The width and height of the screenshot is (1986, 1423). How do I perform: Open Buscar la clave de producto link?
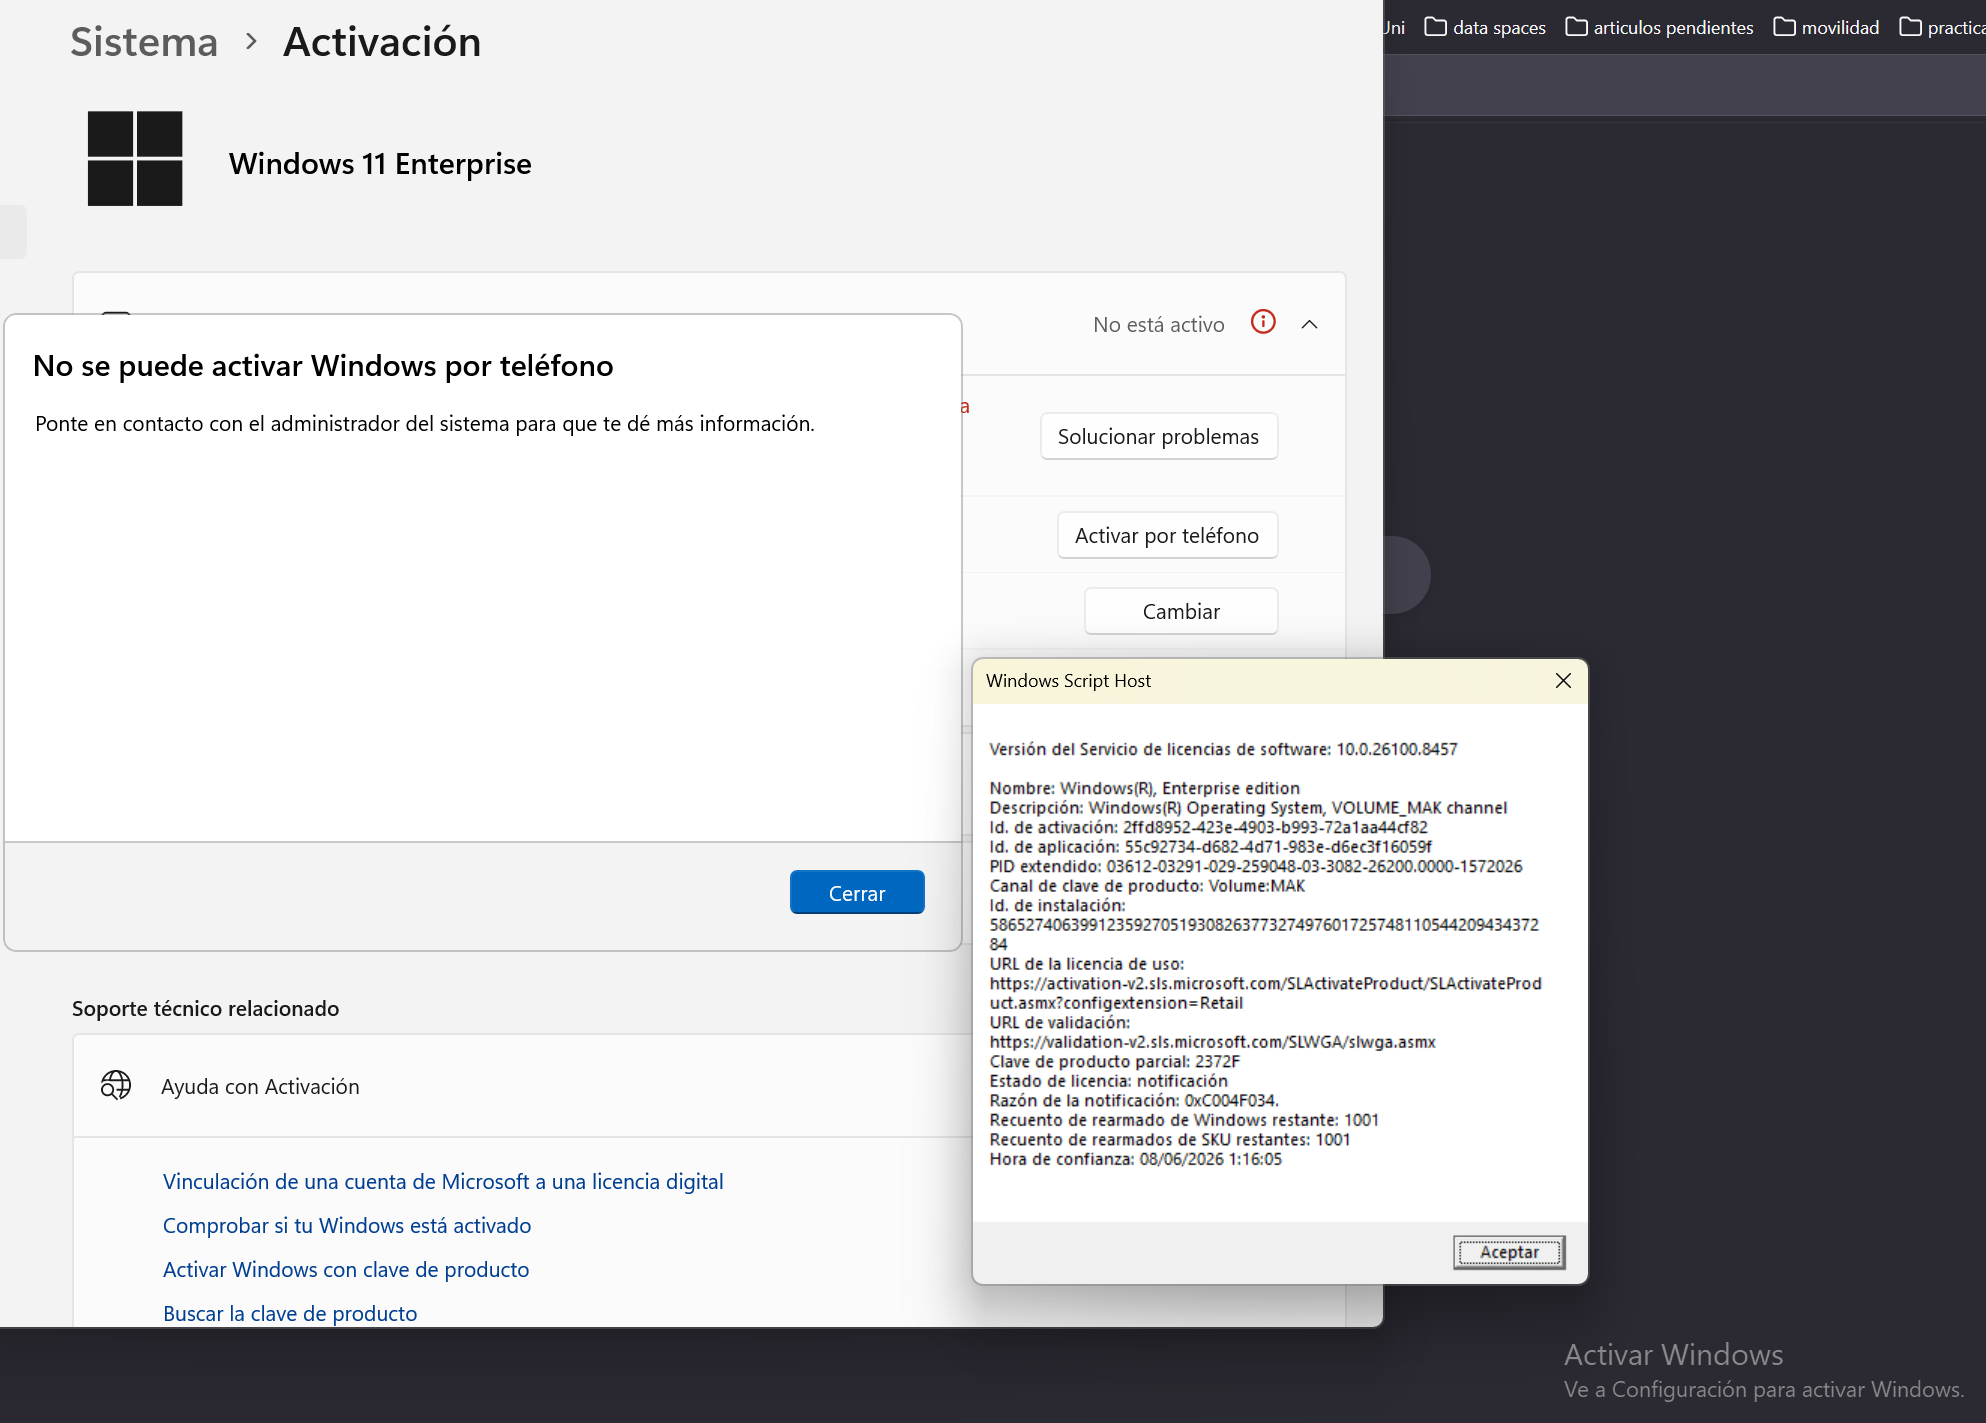tap(290, 1313)
